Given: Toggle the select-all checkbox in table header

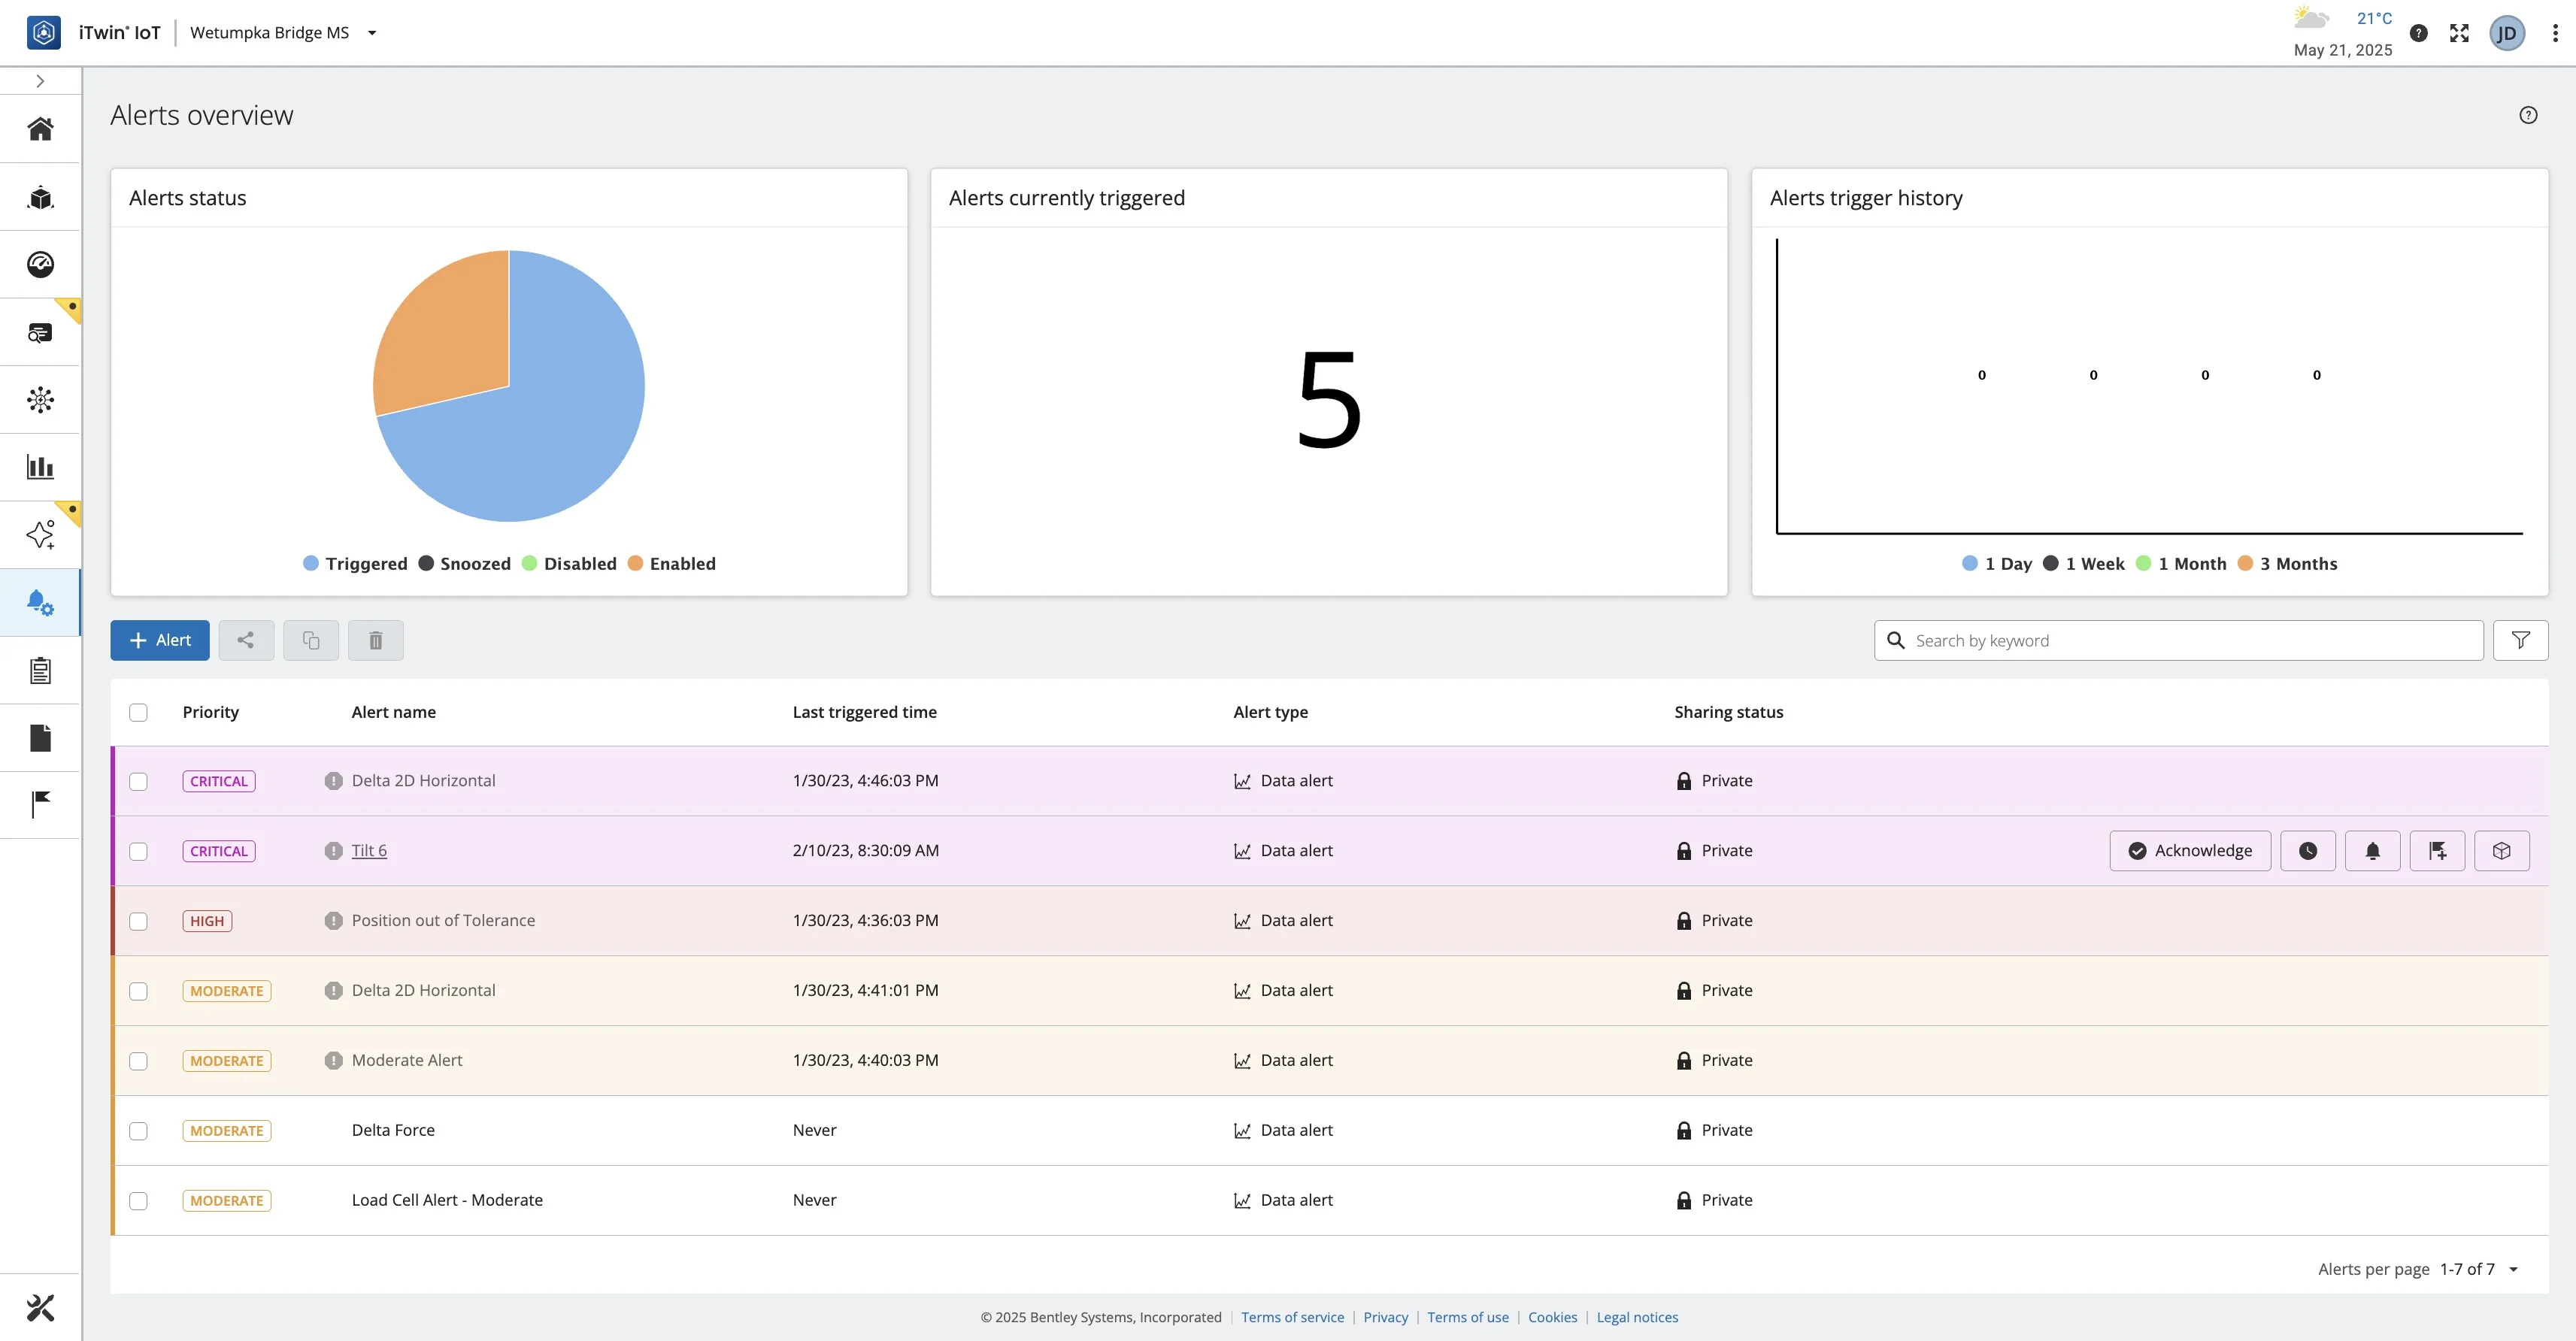Looking at the screenshot, I should [x=138, y=712].
